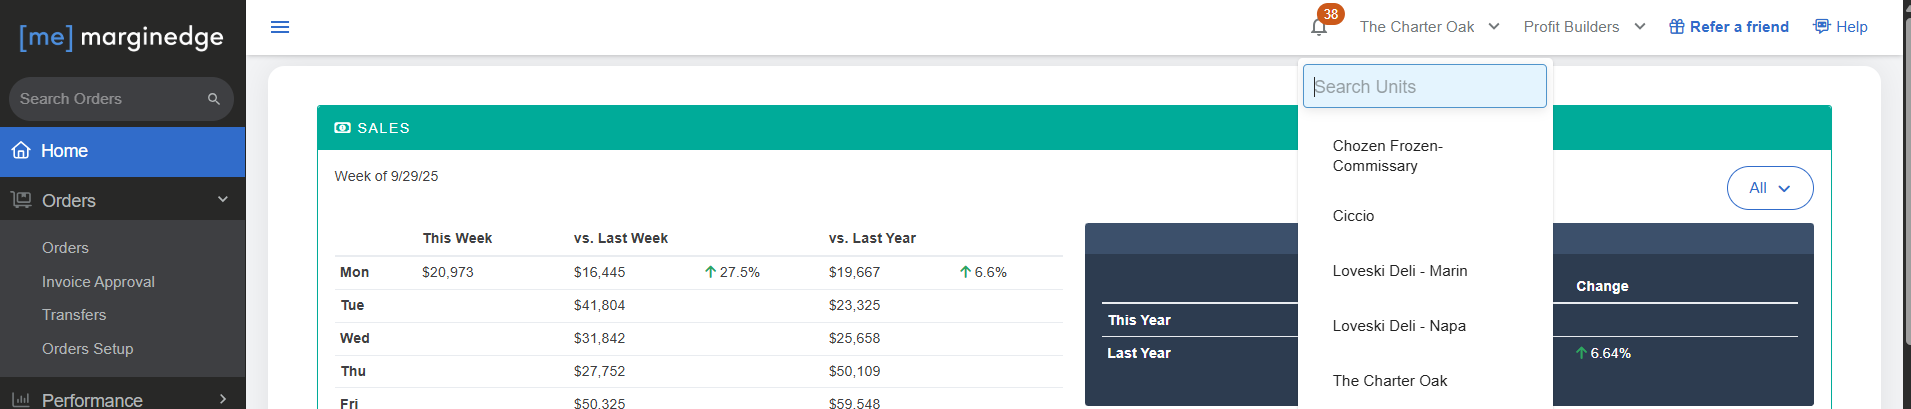The image size is (1911, 409).
Task: Open the hamburger menu icon
Action: [280, 27]
